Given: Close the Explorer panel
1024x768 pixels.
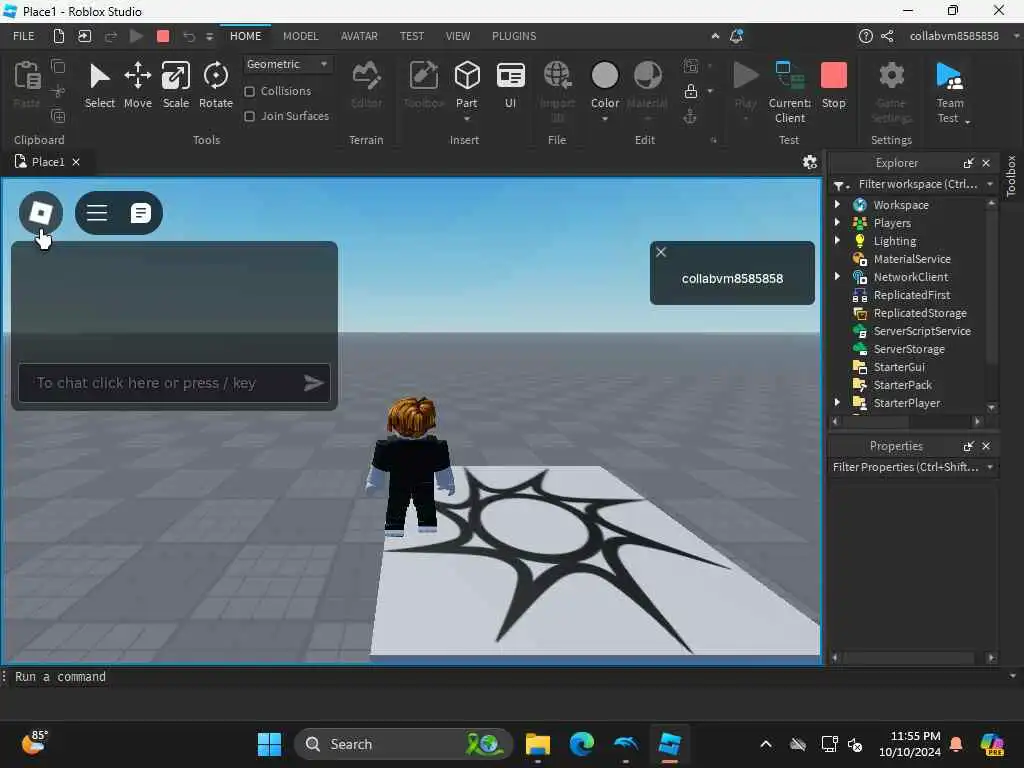Looking at the screenshot, I should 986,163.
